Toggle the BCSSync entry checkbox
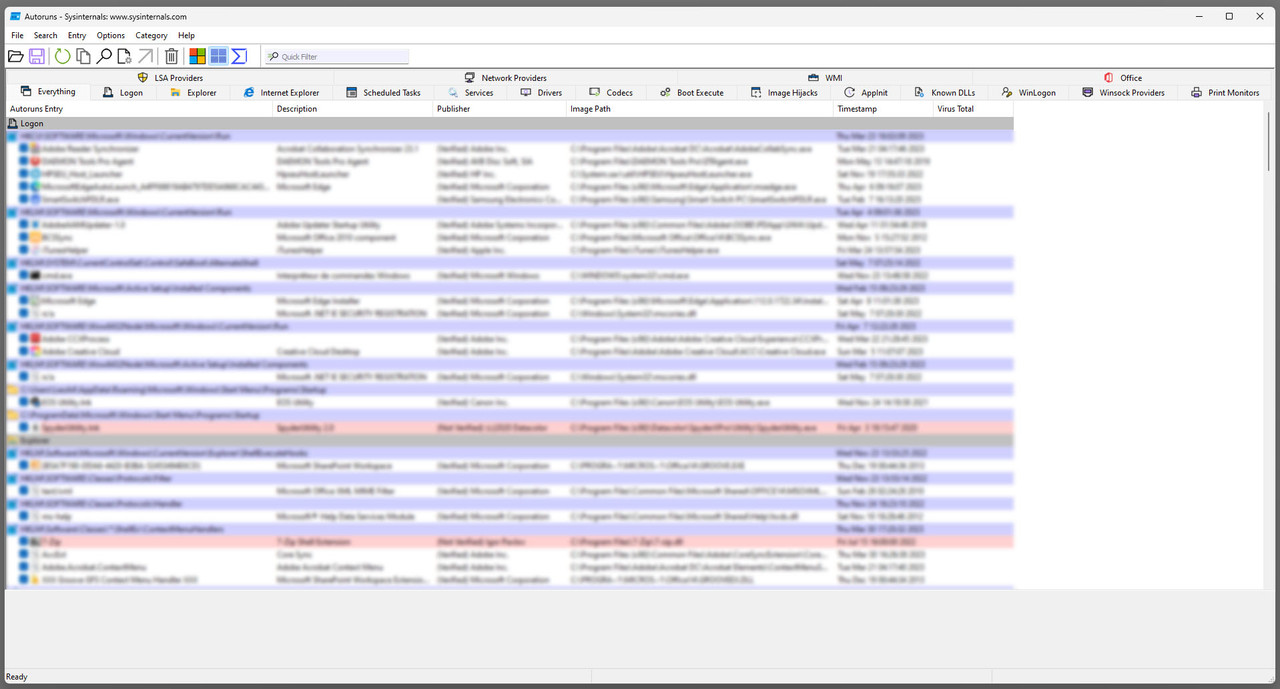The height and width of the screenshot is (689, 1280). pos(25,237)
